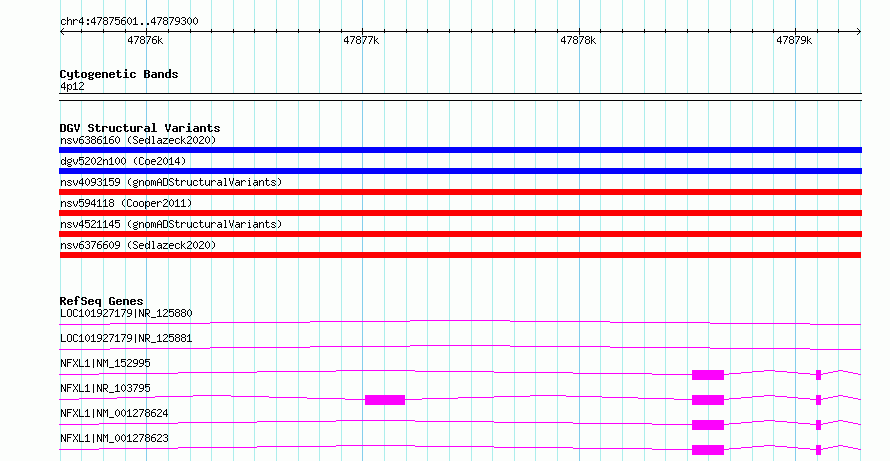Open transcript label LOC101927179|NR_125881
This screenshot has width=890, height=461.
tap(126, 338)
